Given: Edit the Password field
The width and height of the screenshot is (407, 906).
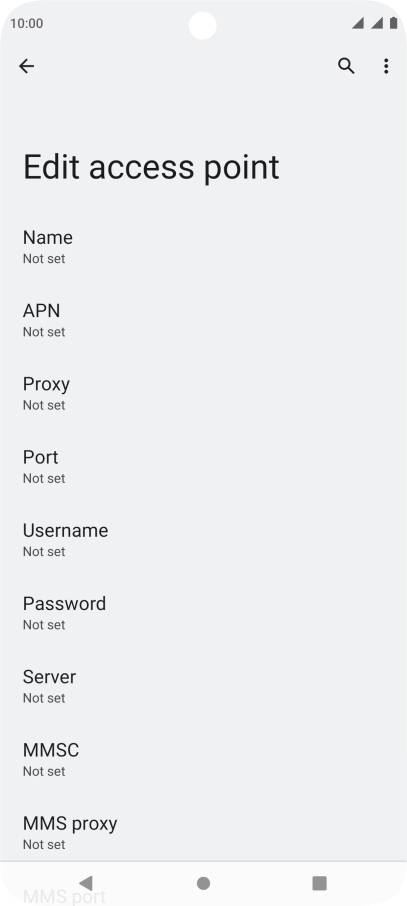Looking at the screenshot, I should pos(204,613).
